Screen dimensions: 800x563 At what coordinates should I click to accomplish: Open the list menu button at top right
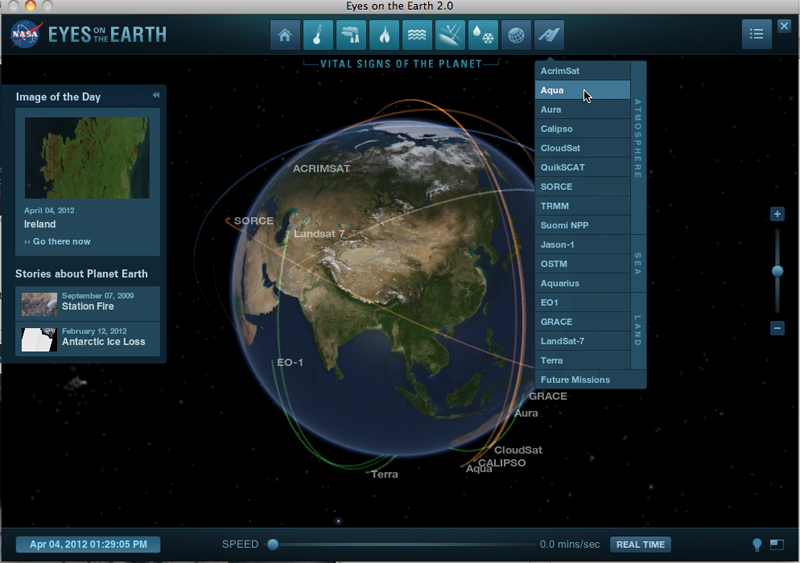[x=756, y=34]
